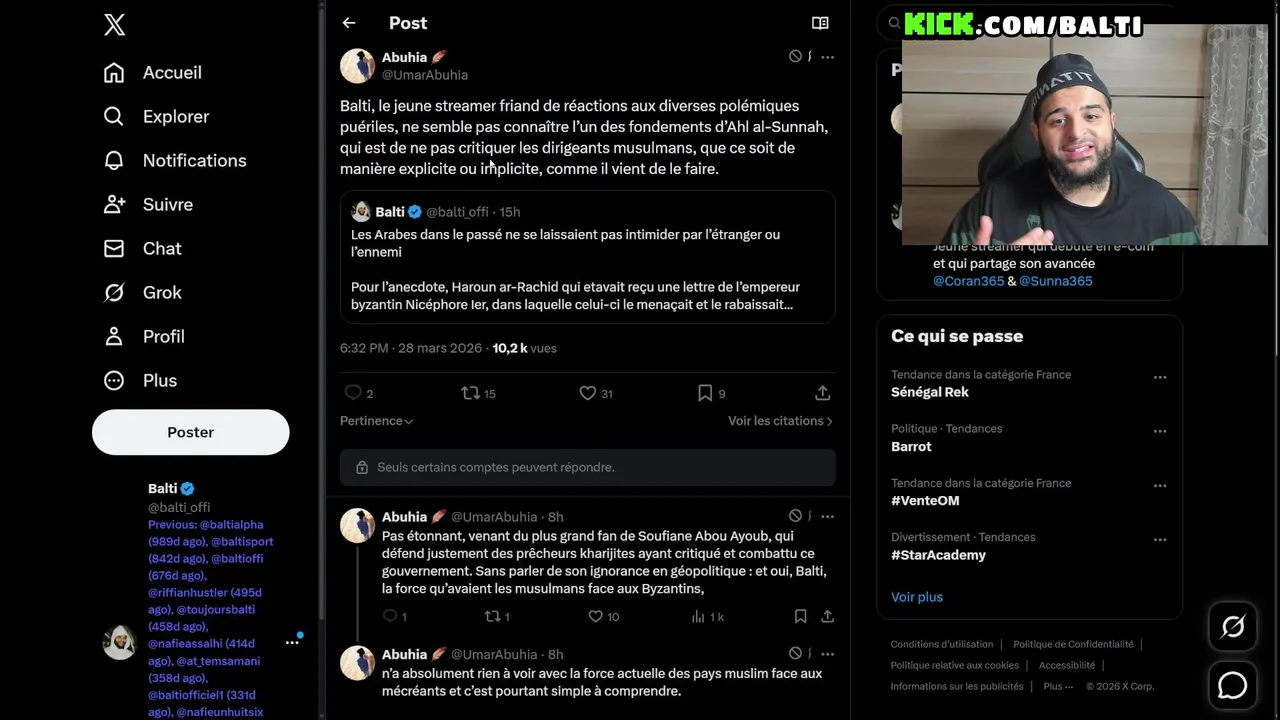This screenshot has width=1280, height=720.
Task: Open Notifications in the sidebar
Action: click(x=194, y=160)
